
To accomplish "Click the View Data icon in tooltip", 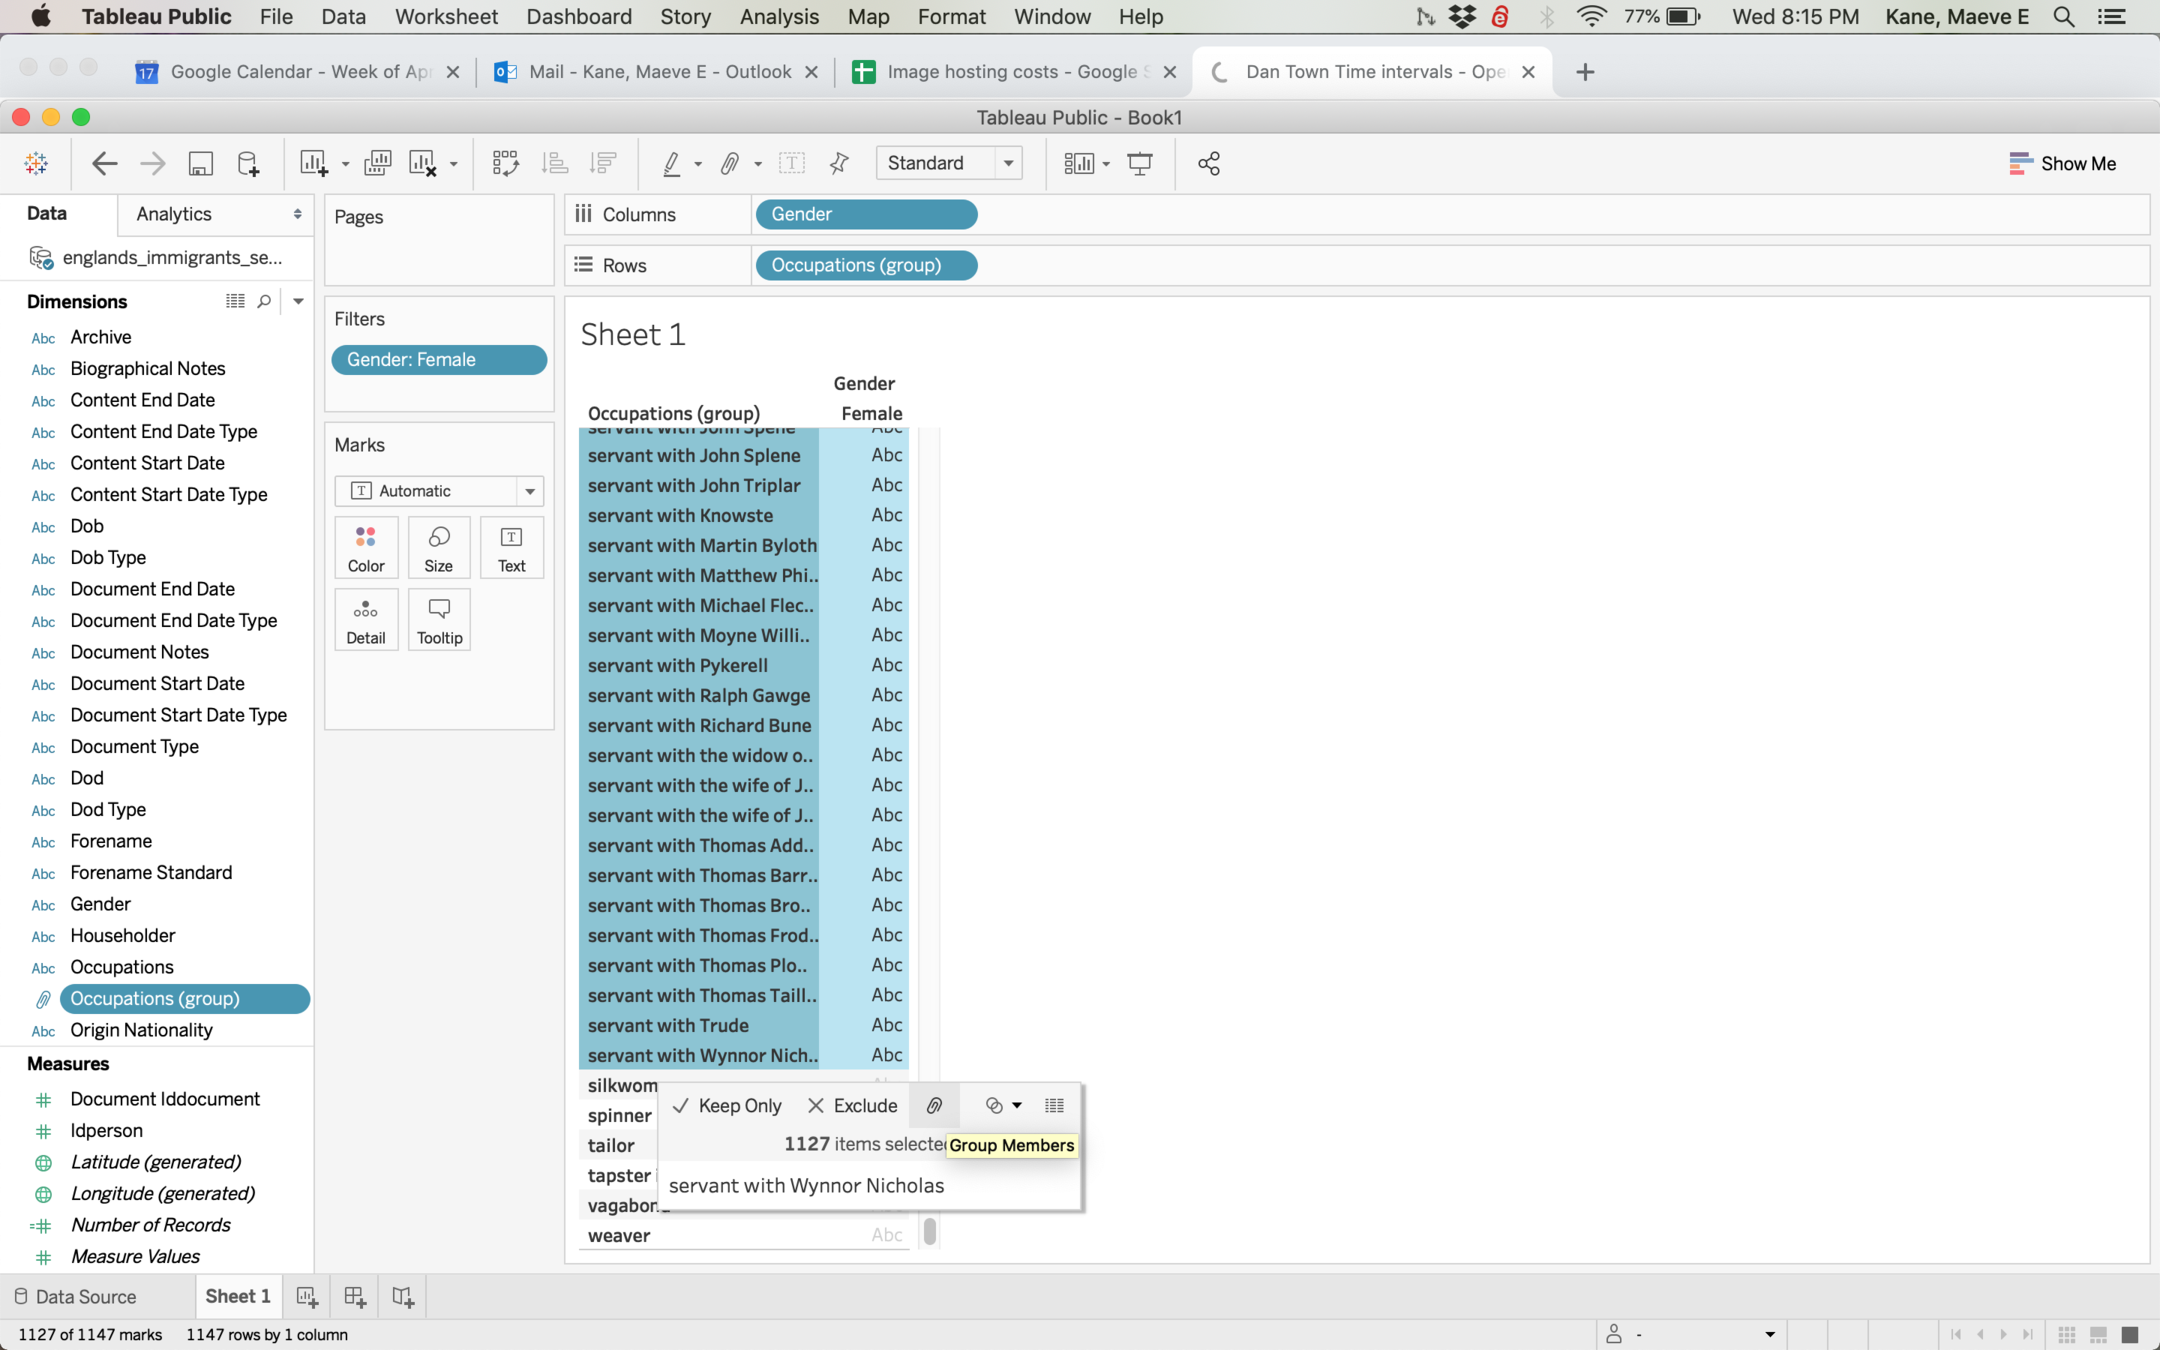I will click(x=1054, y=1105).
